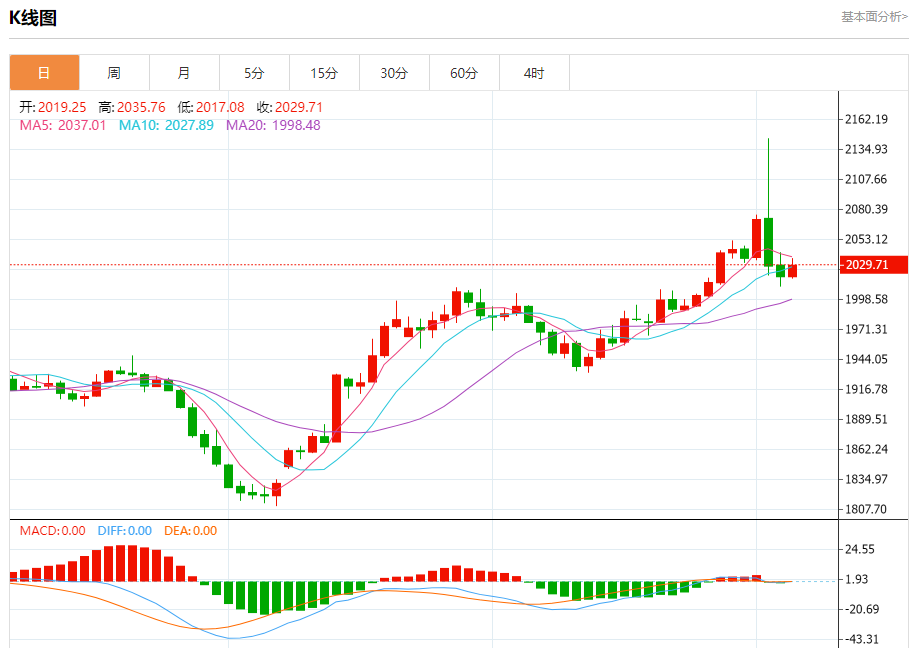Screen dimensions: 917x648
Task: Click the DEA:0.00 indicator label
Action: click(191, 531)
